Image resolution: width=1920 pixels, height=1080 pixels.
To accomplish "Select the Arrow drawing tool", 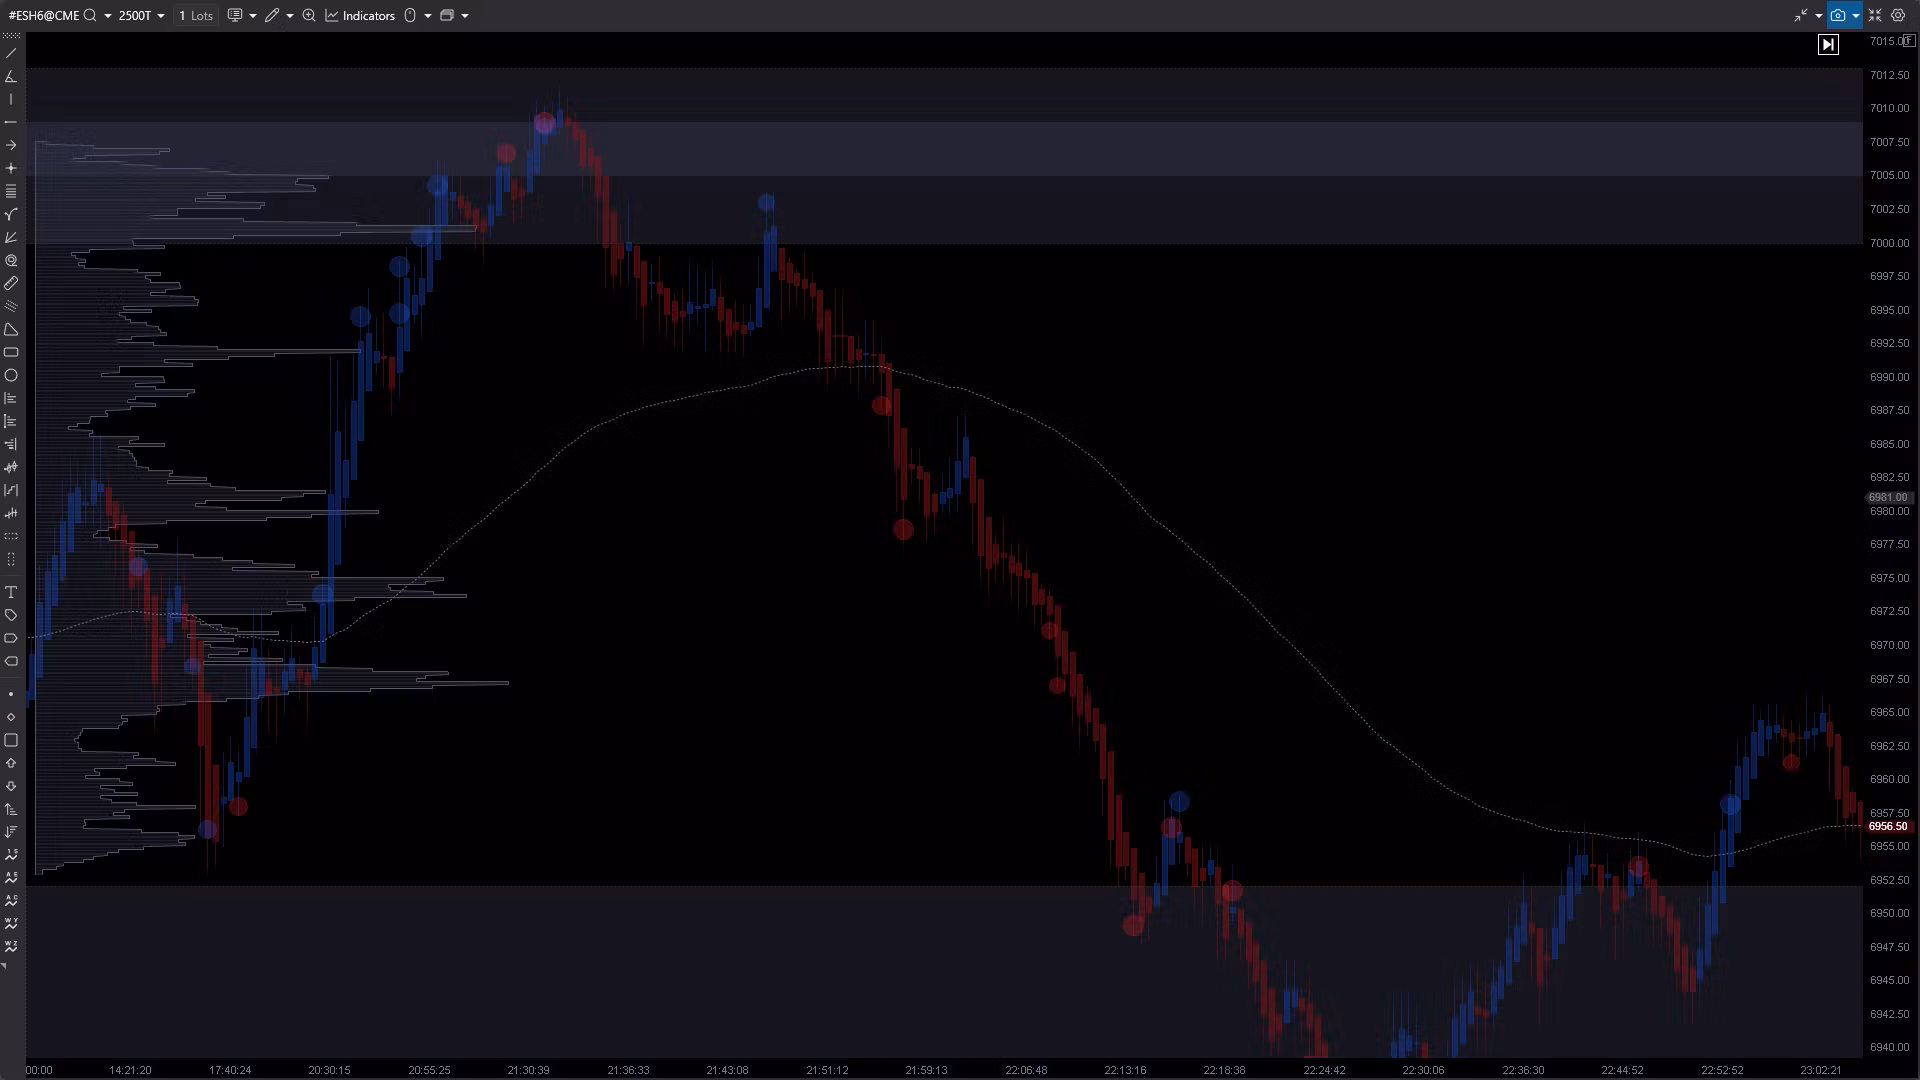I will [11, 145].
